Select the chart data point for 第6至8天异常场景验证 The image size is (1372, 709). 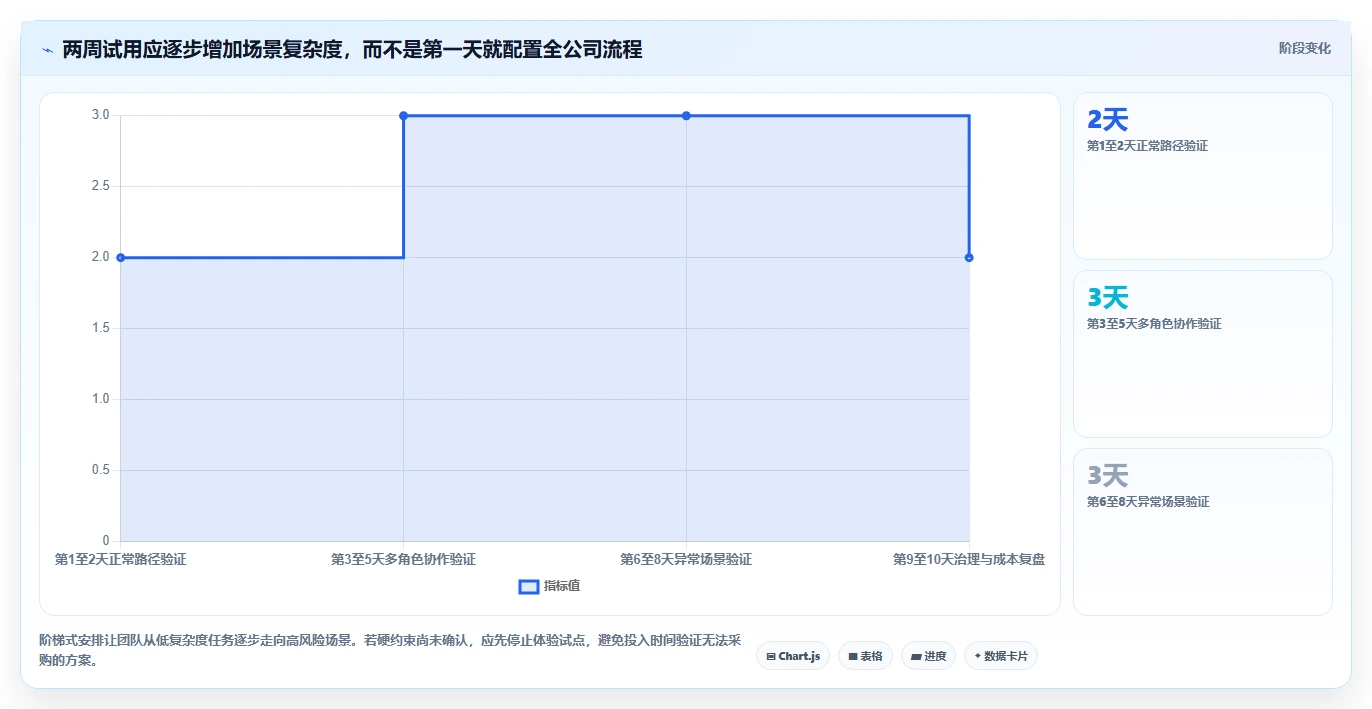686,115
